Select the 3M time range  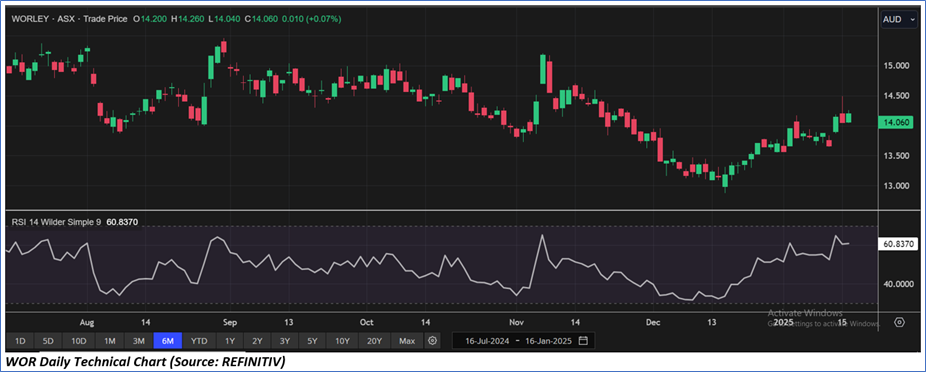pos(139,341)
